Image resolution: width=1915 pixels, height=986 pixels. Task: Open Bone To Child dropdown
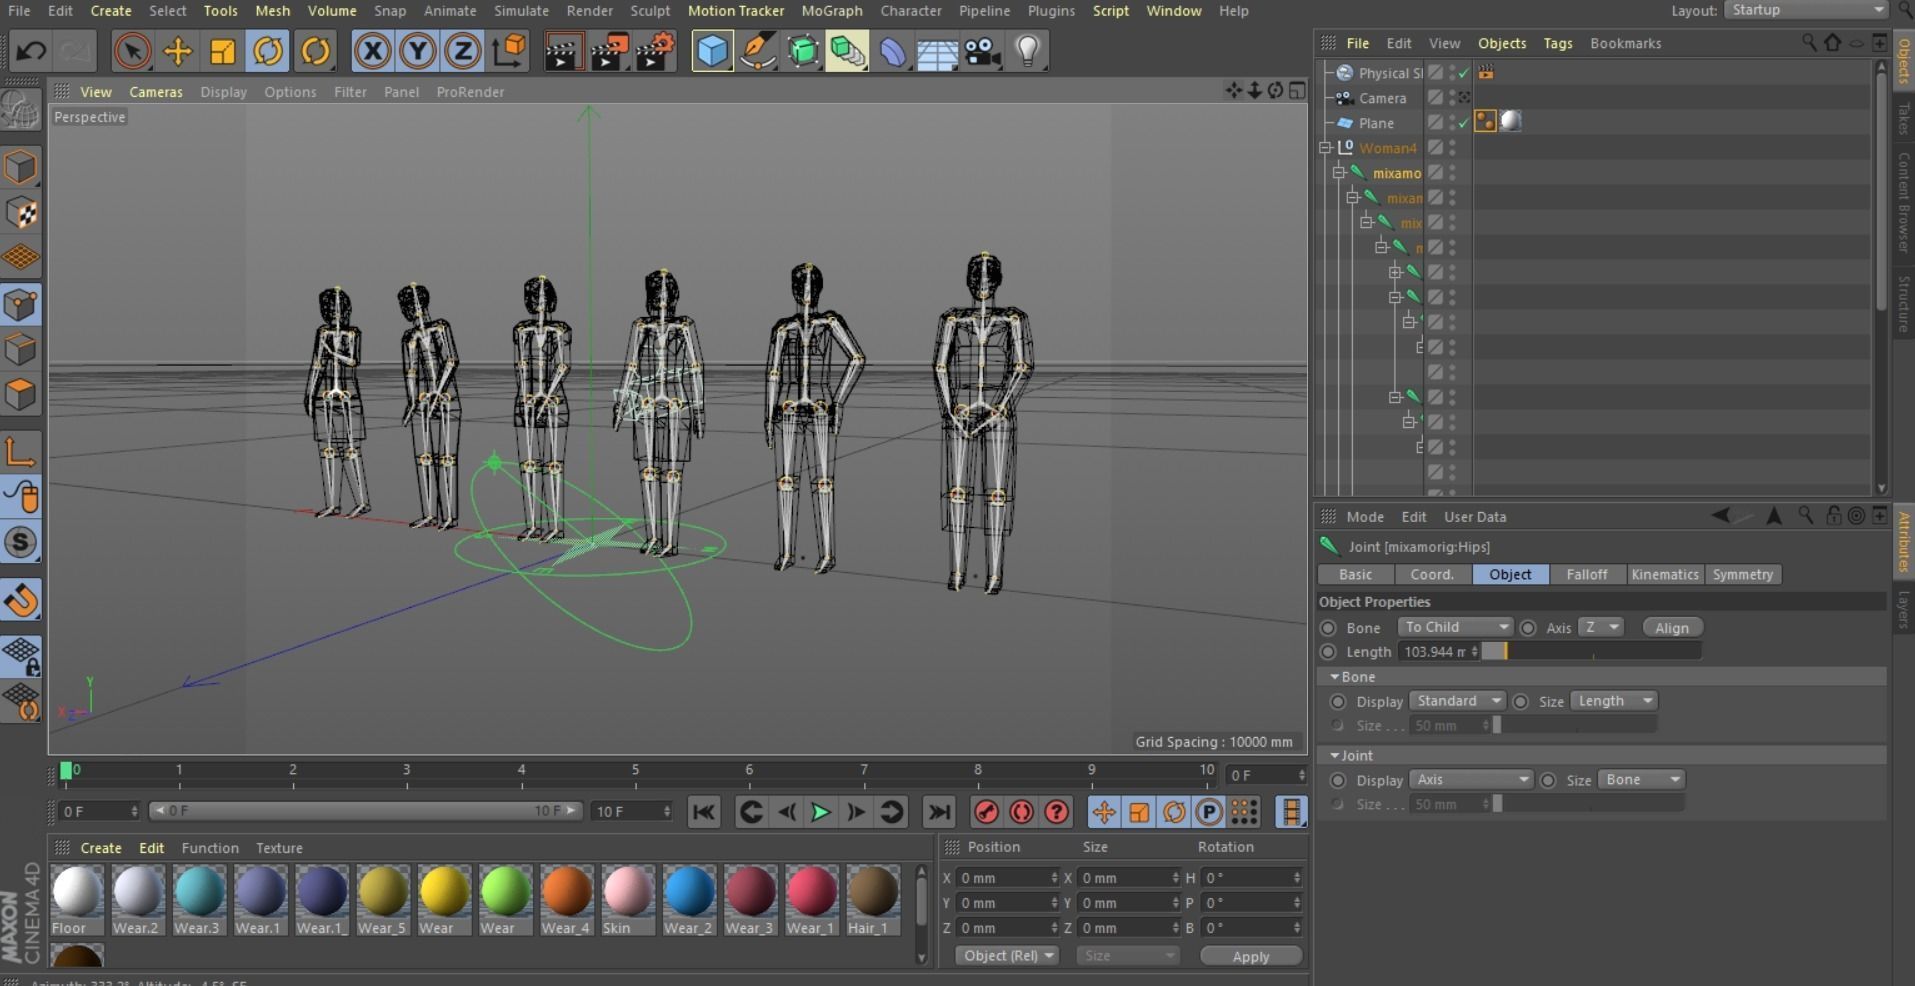click(1455, 627)
